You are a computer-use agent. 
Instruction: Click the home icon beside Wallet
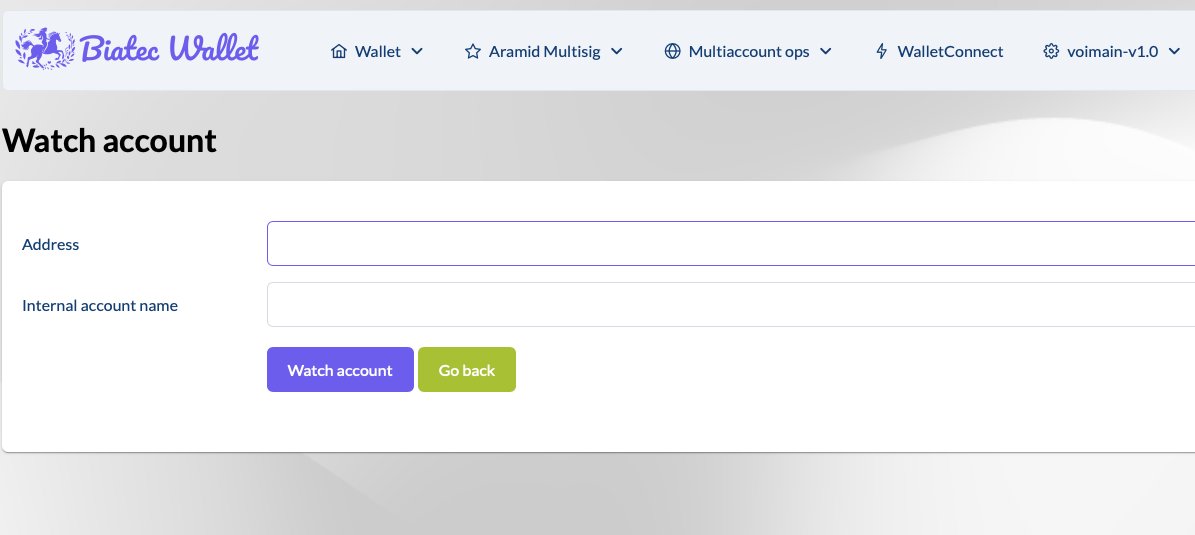coord(339,51)
